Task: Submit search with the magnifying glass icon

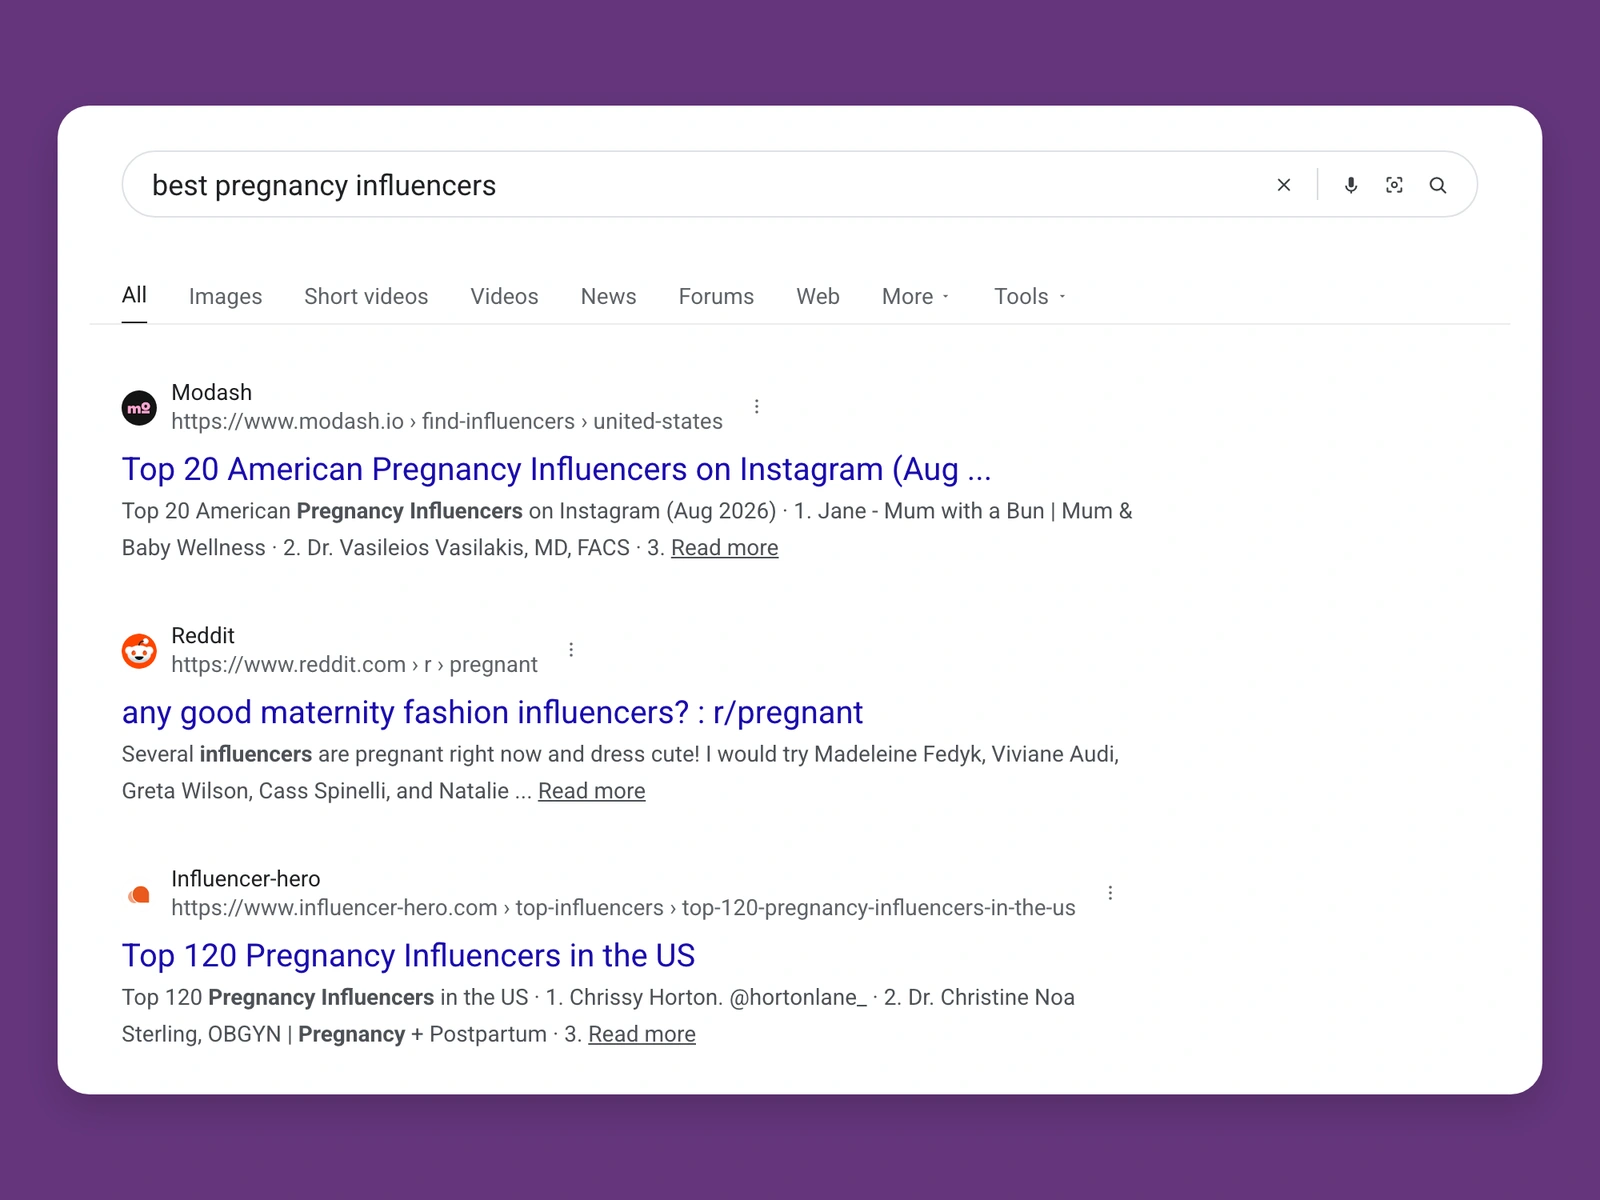Action: pyautogui.click(x=1438, y=185)
